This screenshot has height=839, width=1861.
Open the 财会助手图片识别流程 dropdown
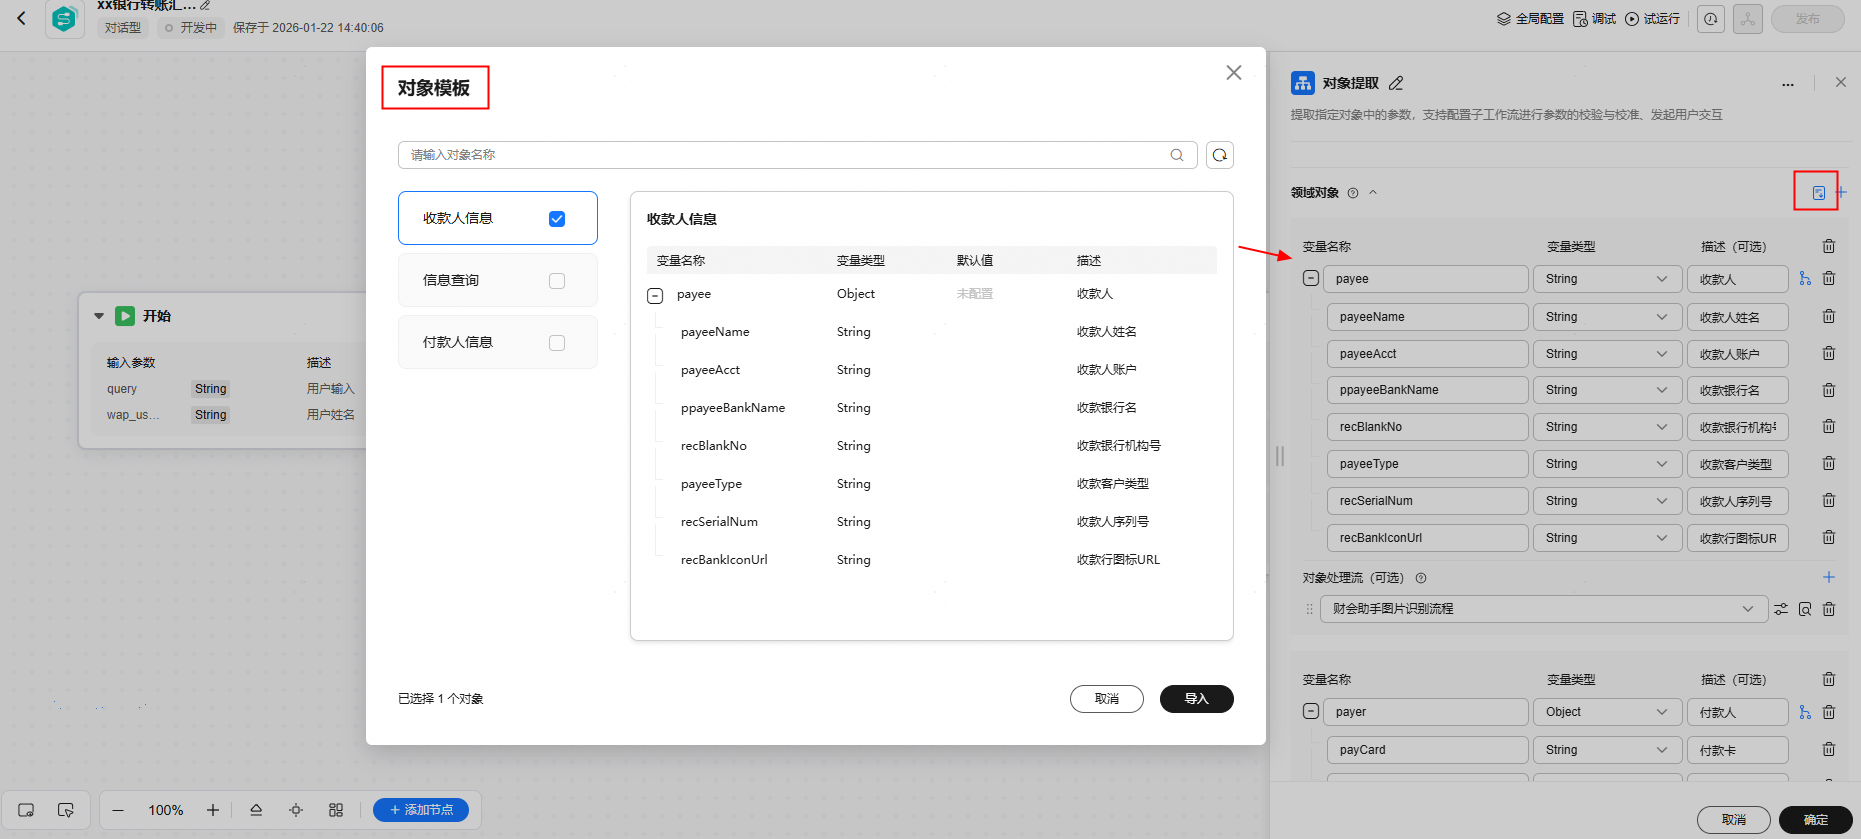click(1543, 609)
